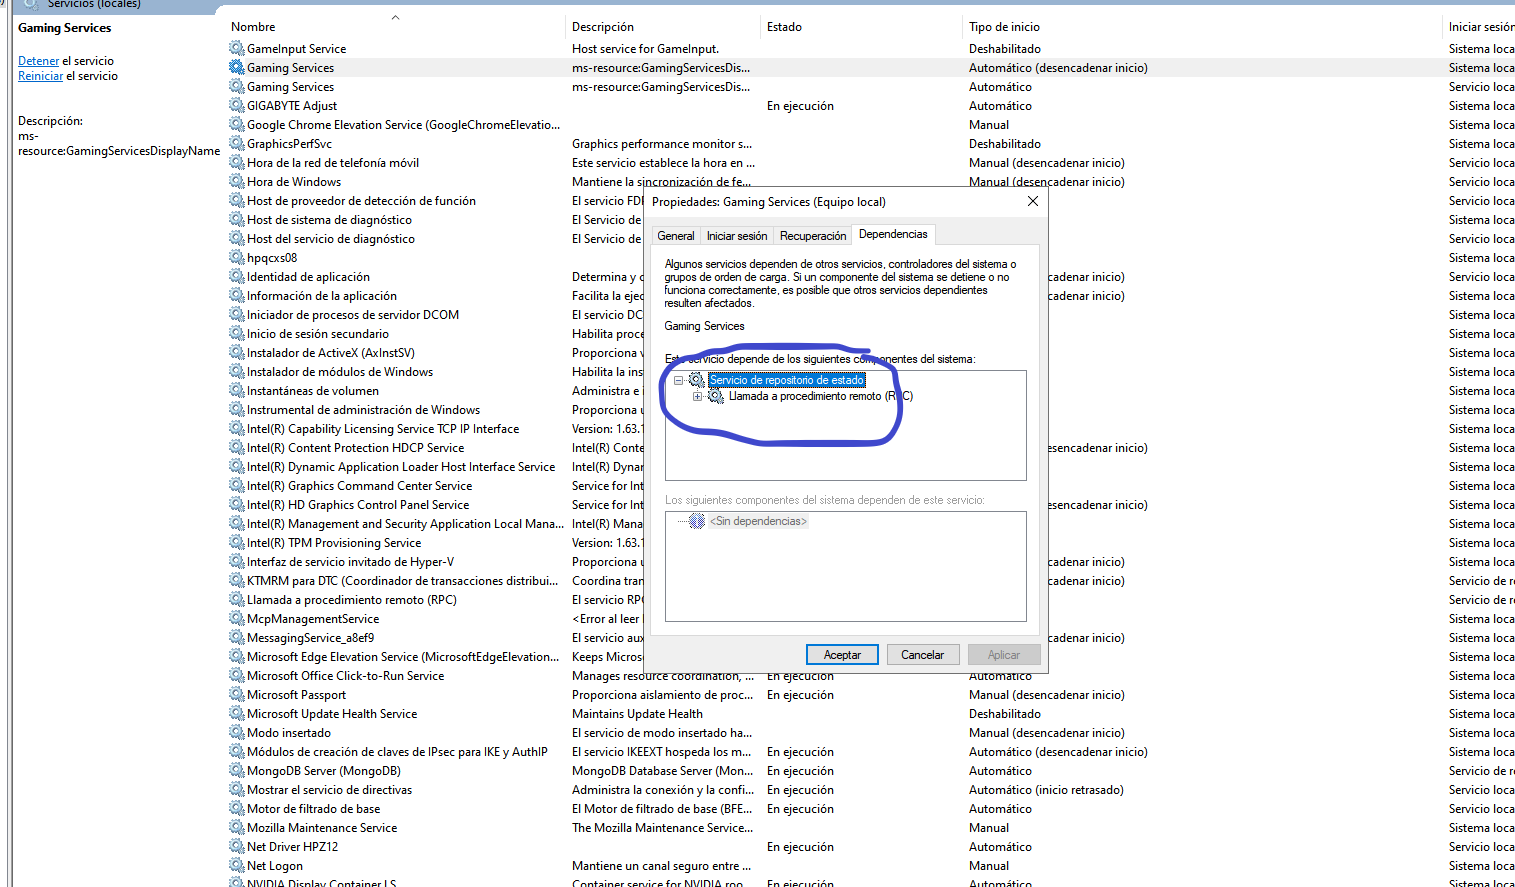Open the Iniciar sesión tab in the dialog
Image resolution: width=1515 pixels, height=887 pixels.
737,236
